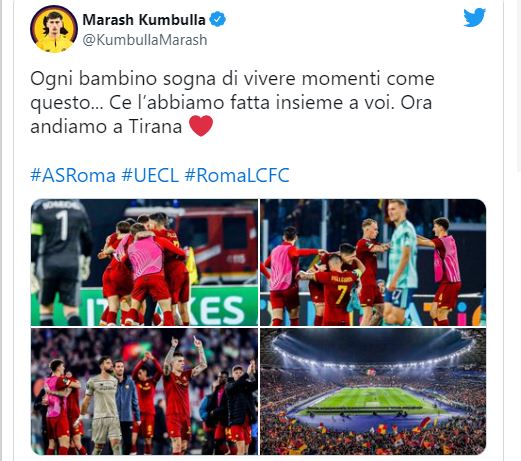Click the number 7 on the red shirt
Screen dimensions: 521x461
click(342, 294)
